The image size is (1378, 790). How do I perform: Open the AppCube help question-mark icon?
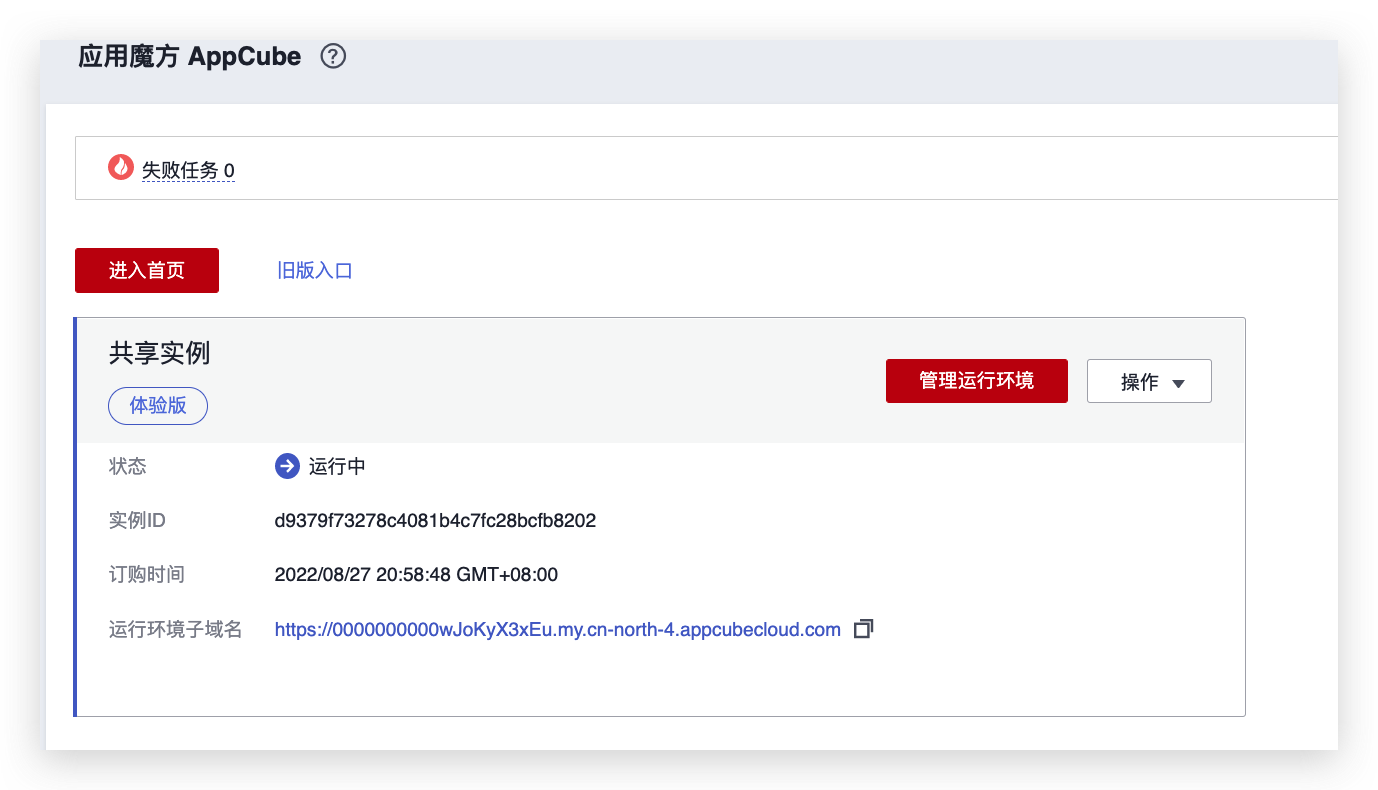[x=333, y=57]
